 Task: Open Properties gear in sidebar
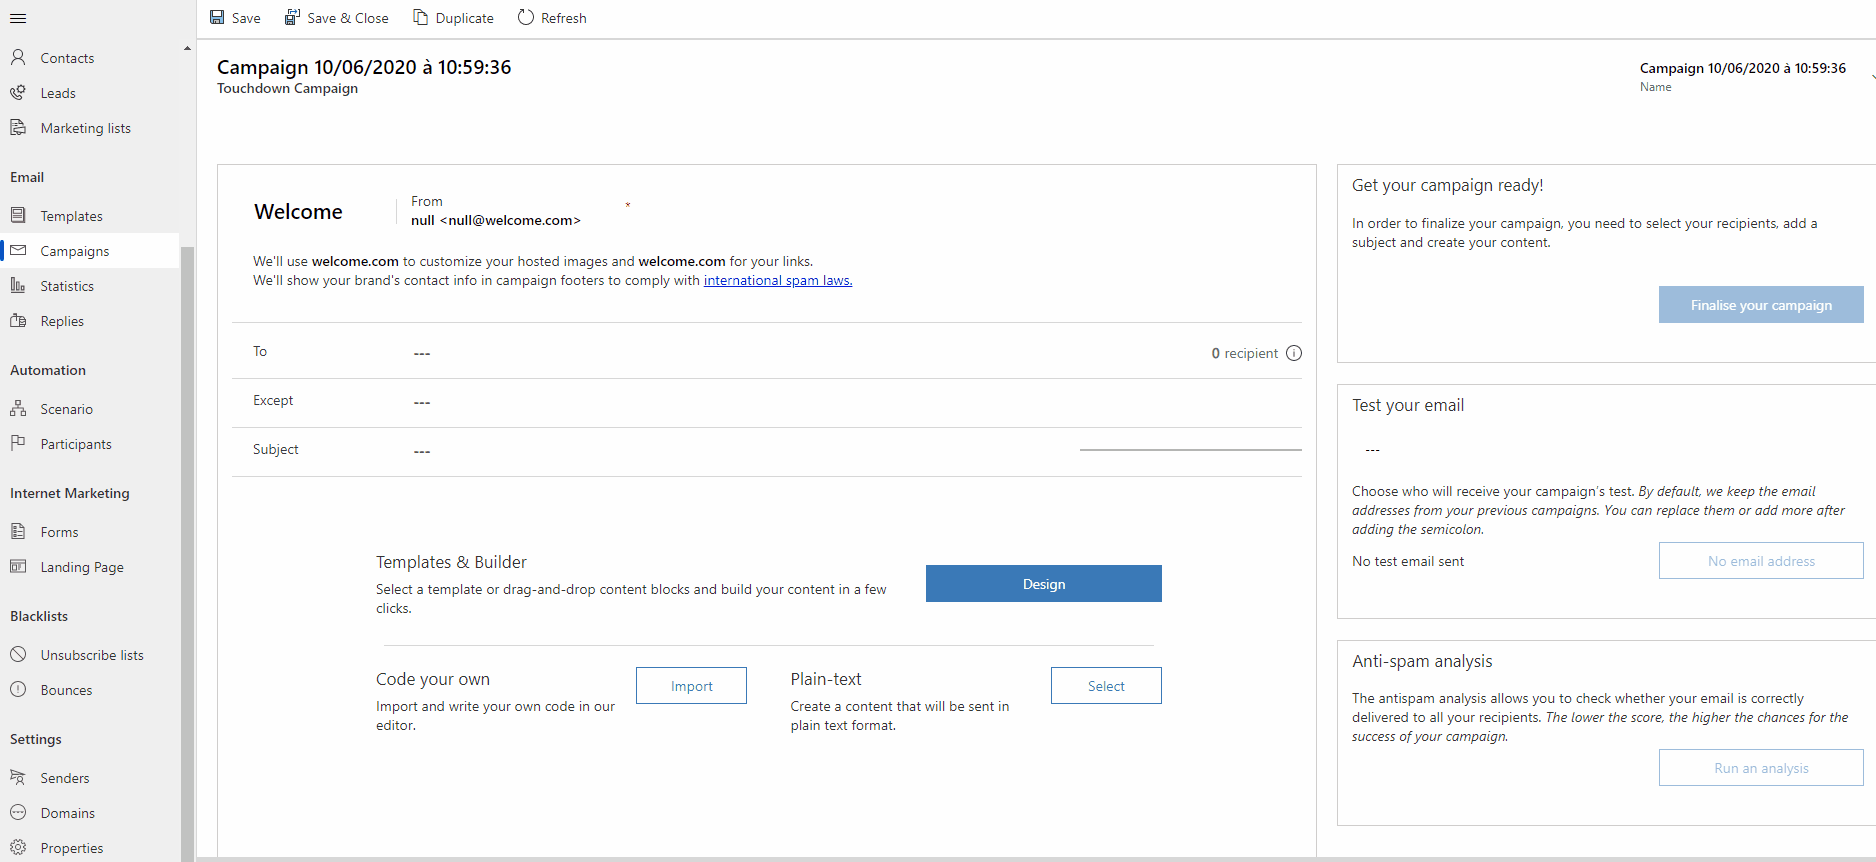tap(71, 848)
